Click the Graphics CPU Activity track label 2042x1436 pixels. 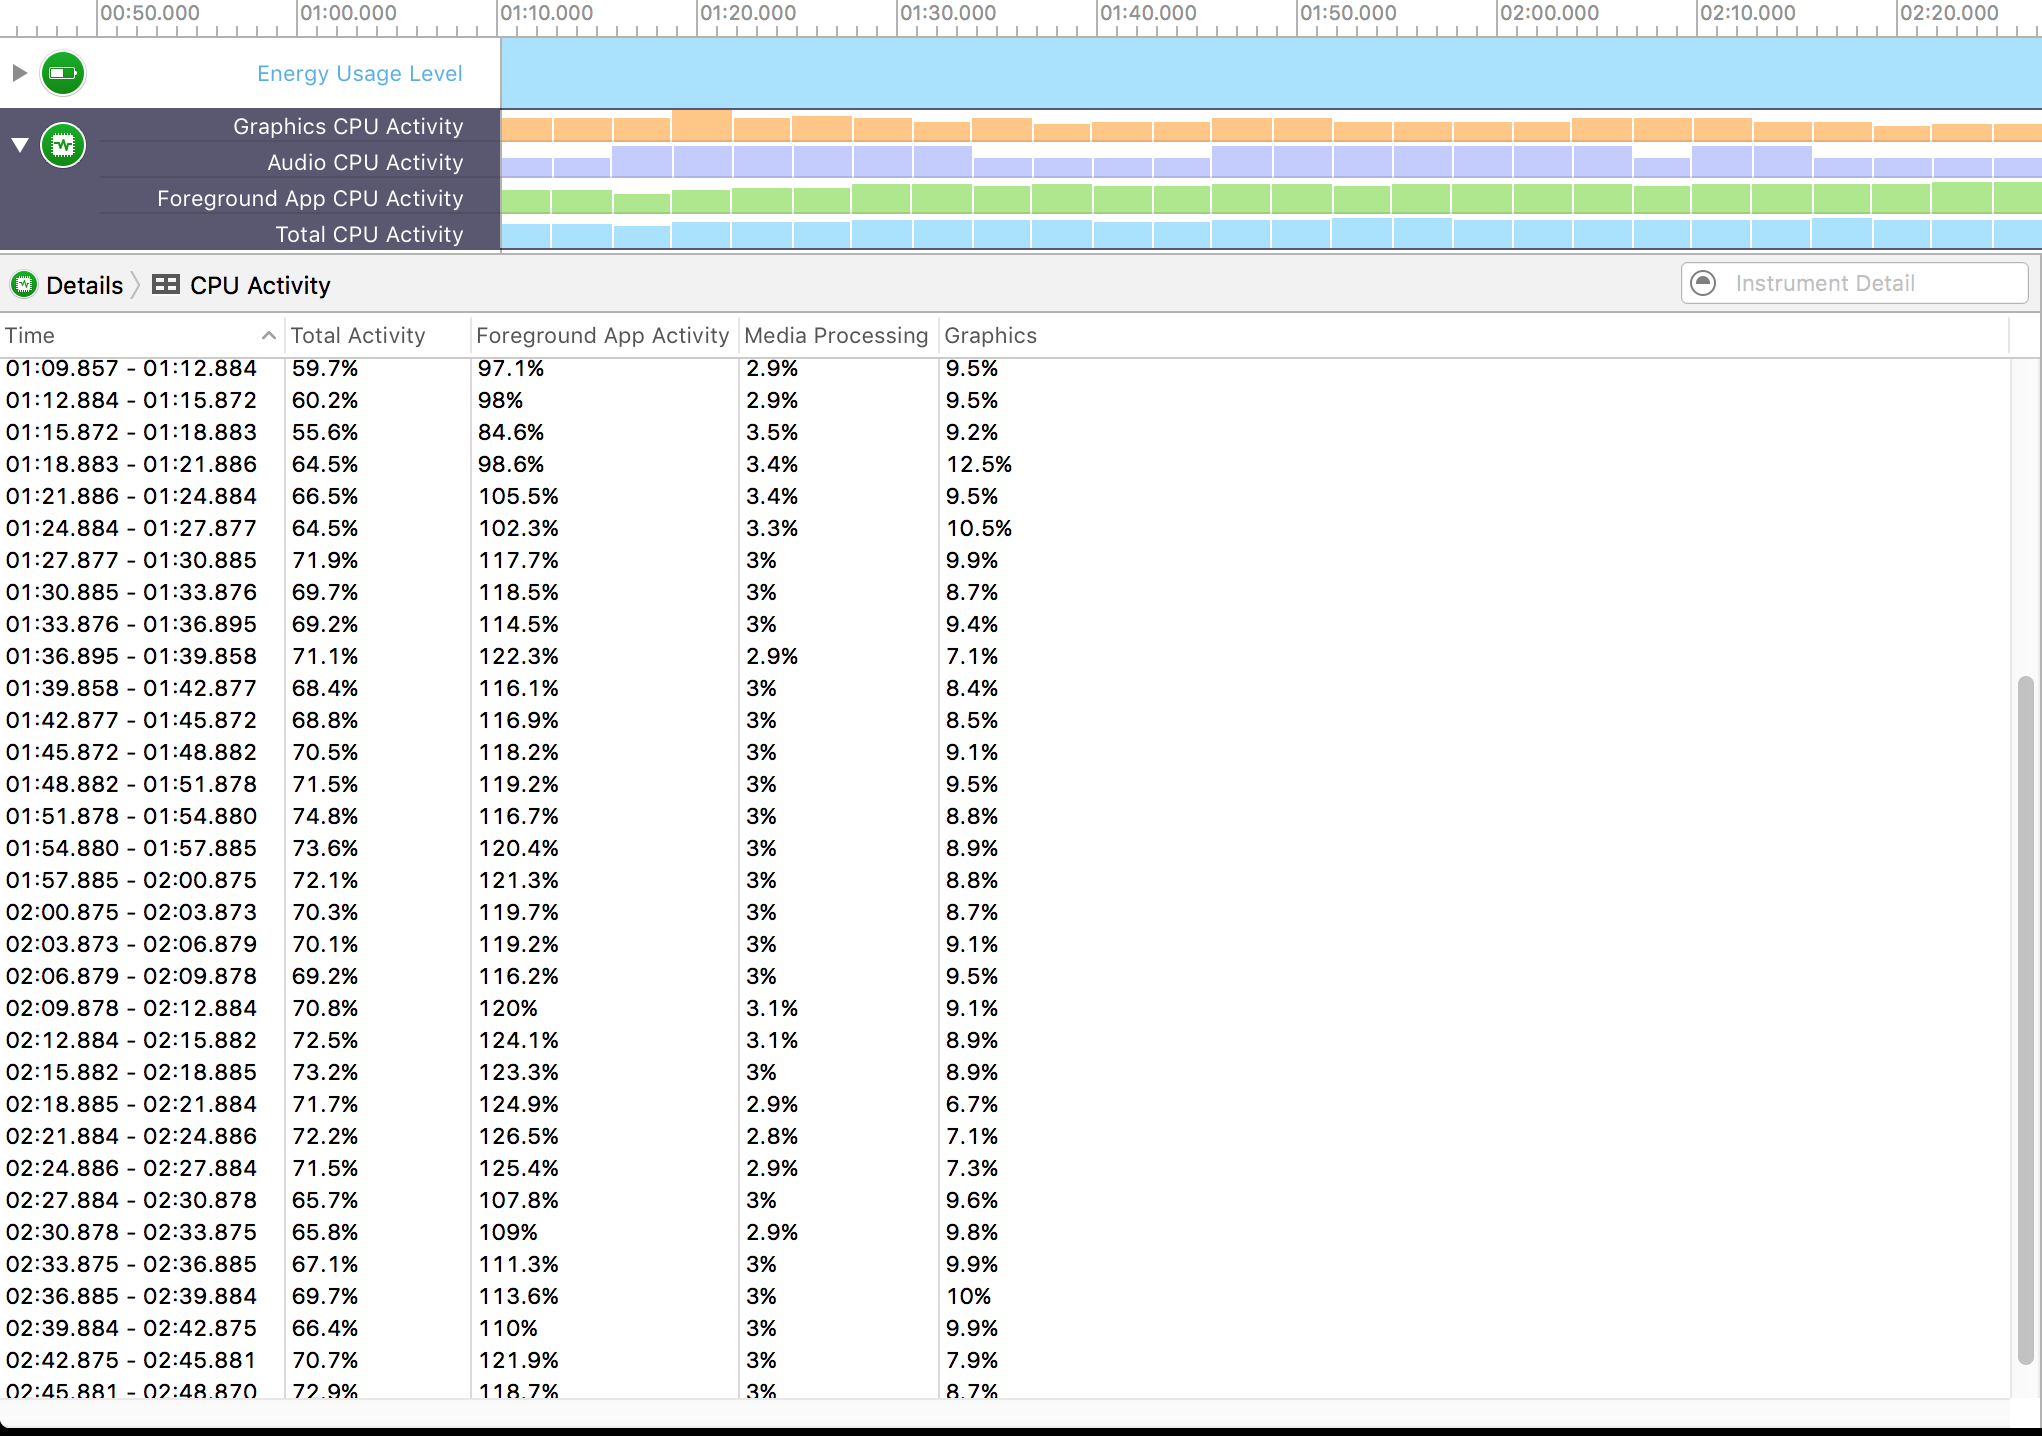point(347,127)
